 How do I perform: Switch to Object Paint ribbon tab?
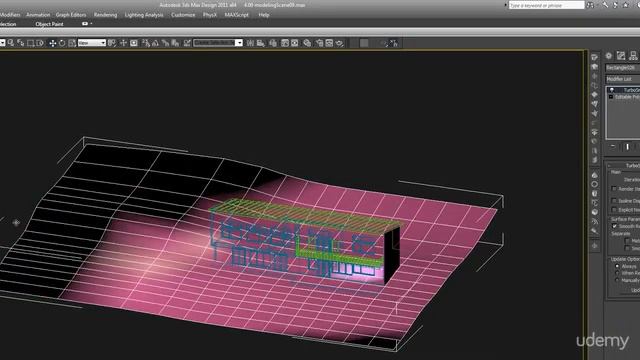pyautogui.click(x=49, y=24)
